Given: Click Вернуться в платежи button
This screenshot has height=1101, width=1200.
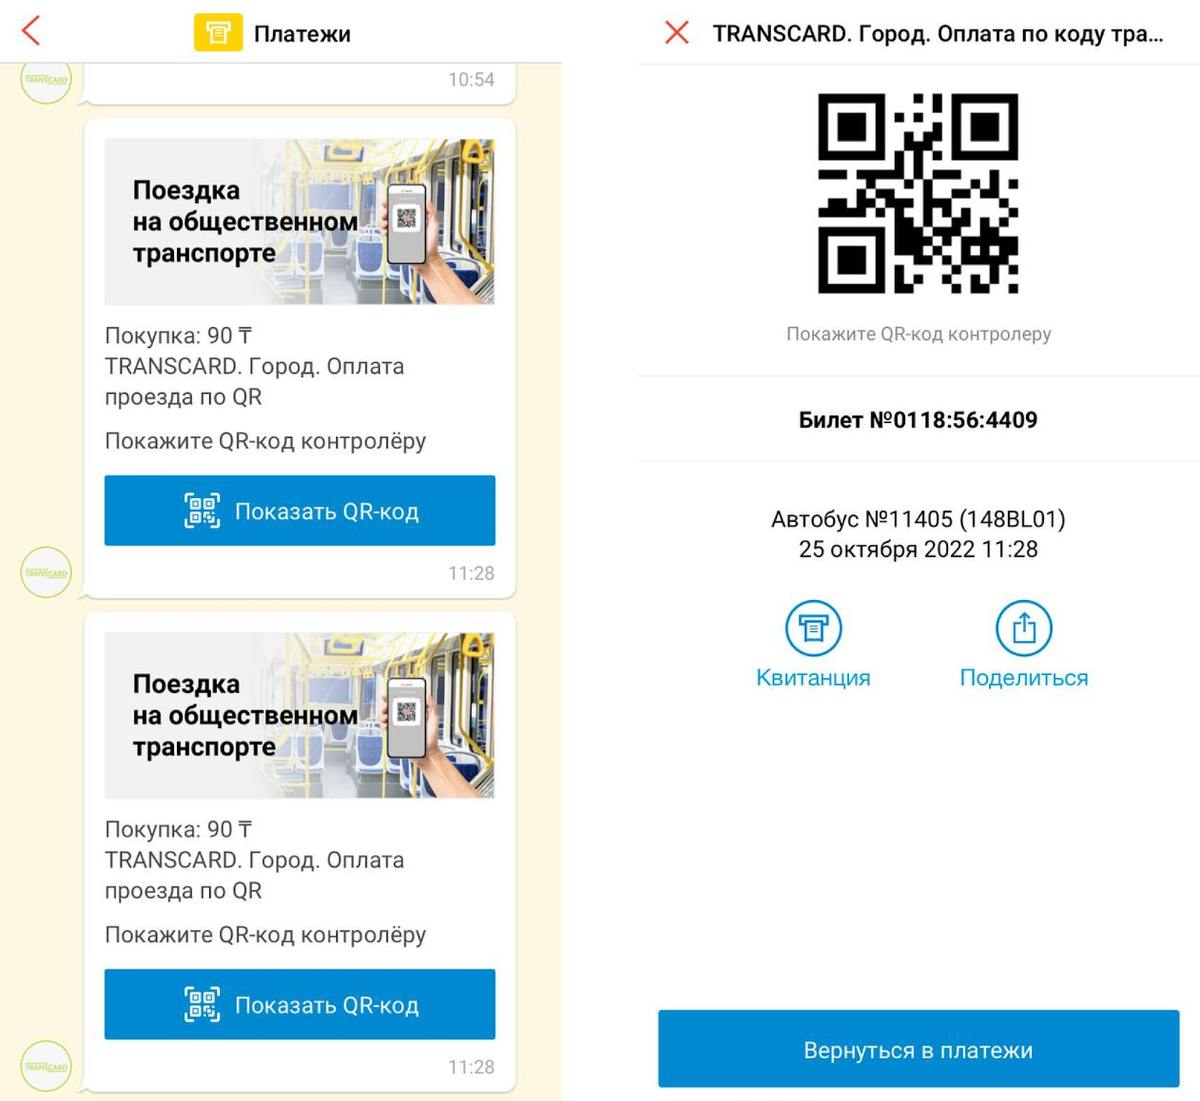Looking at the screenshot, I should pos(918,1049).
